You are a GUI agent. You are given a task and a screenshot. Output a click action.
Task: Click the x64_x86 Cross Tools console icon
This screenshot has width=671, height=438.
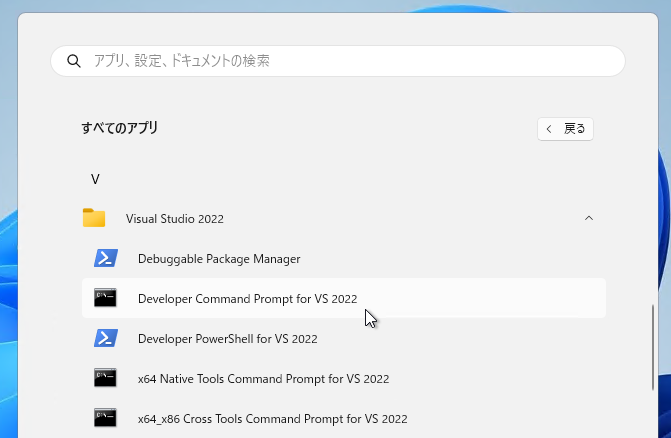[x=105, y=418]
